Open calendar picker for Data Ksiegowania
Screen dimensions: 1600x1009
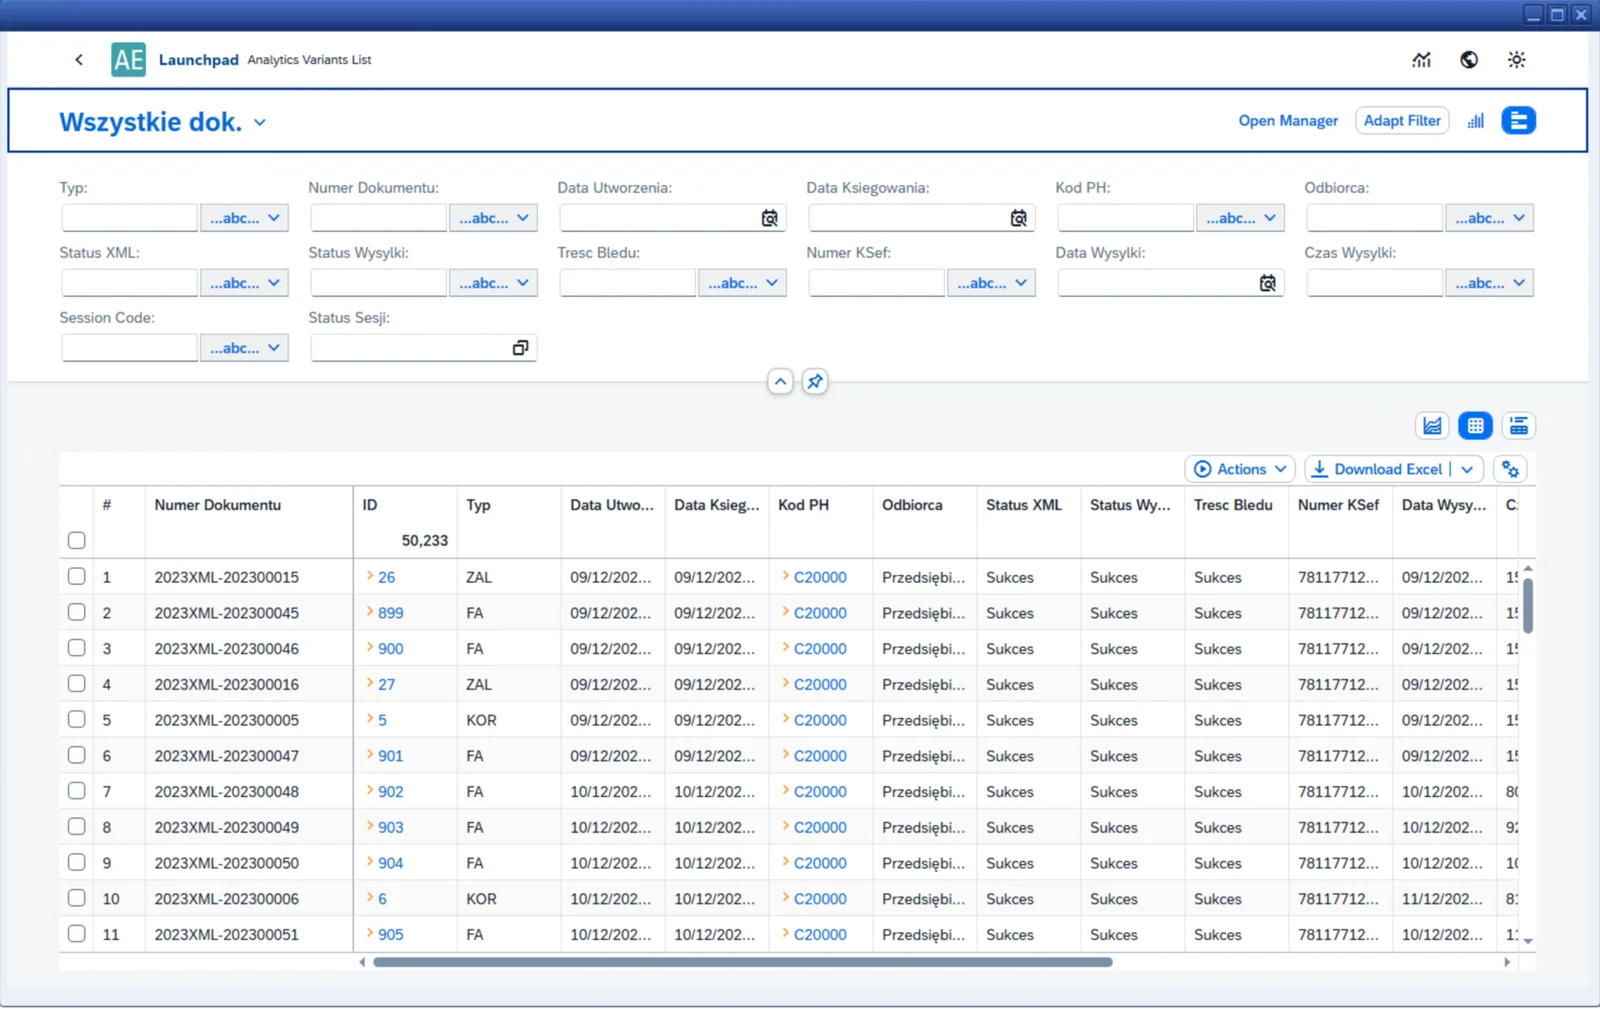(1019, 218)
